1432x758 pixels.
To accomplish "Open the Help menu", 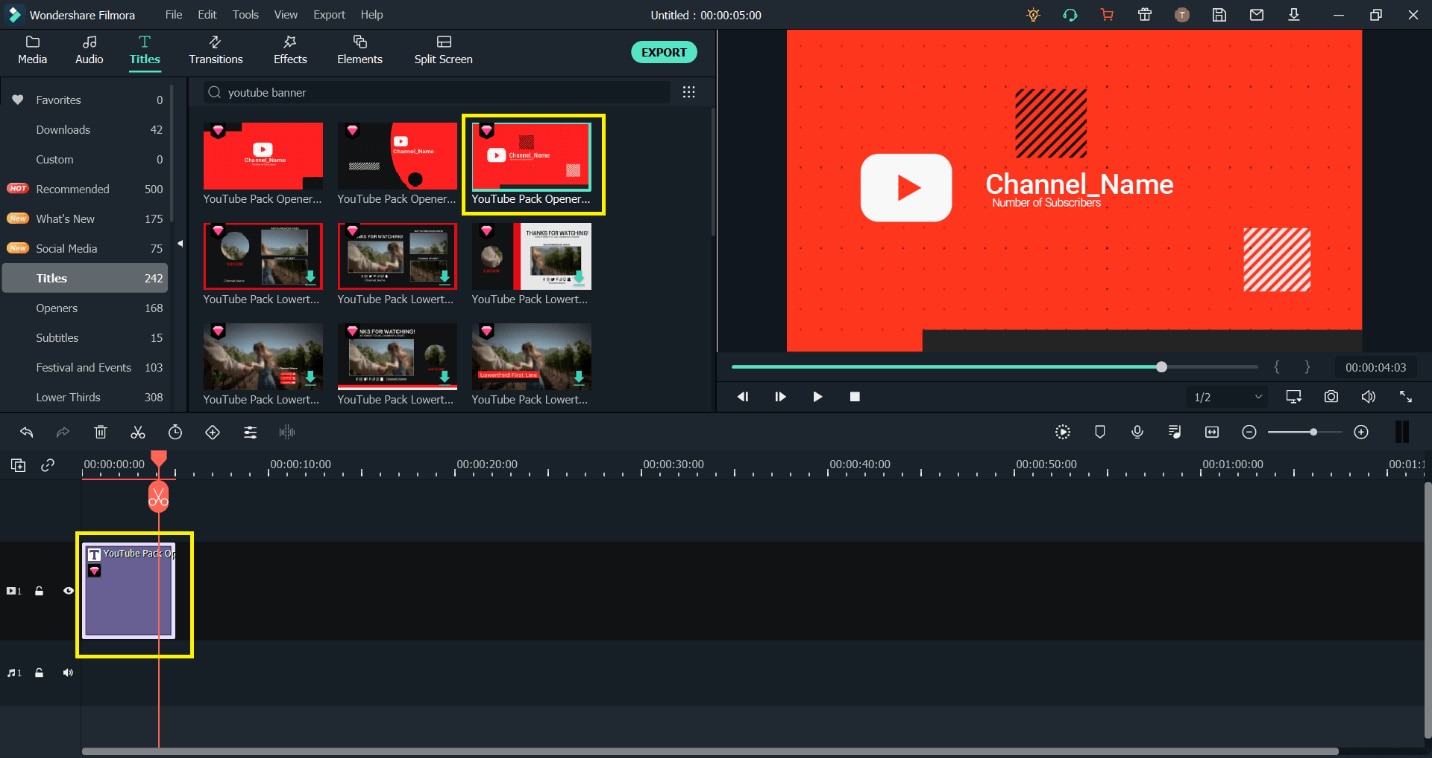I will (x=372, y=15).
